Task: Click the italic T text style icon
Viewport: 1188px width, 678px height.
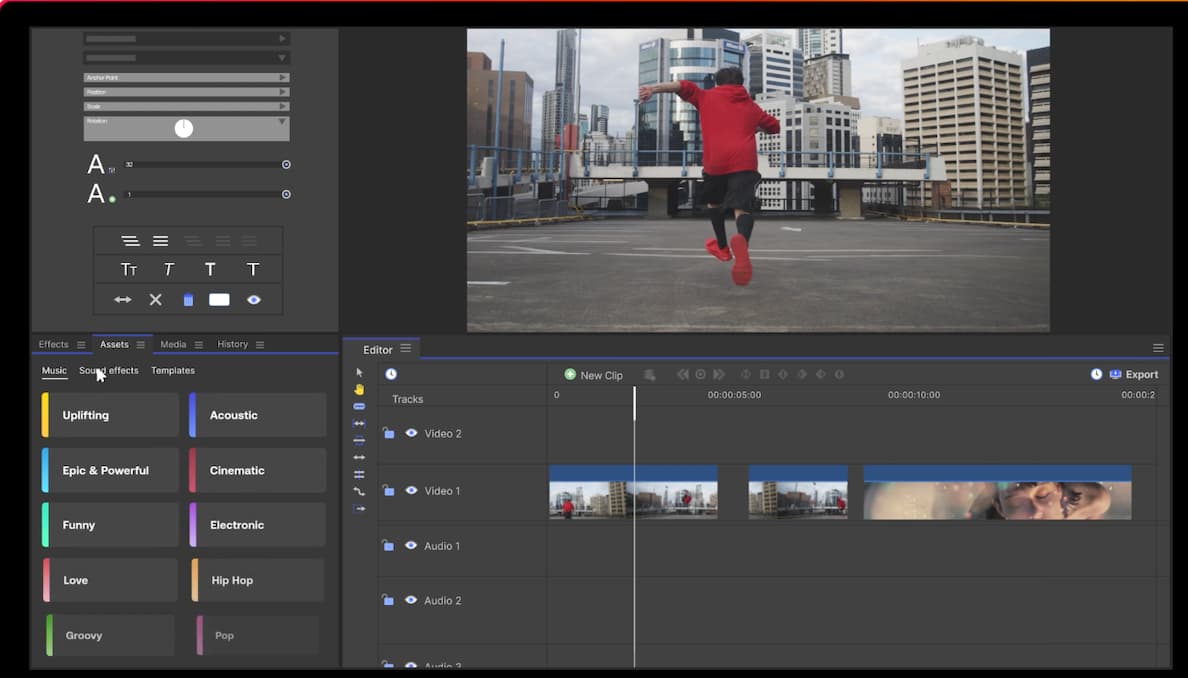Action: click(169, 269)
